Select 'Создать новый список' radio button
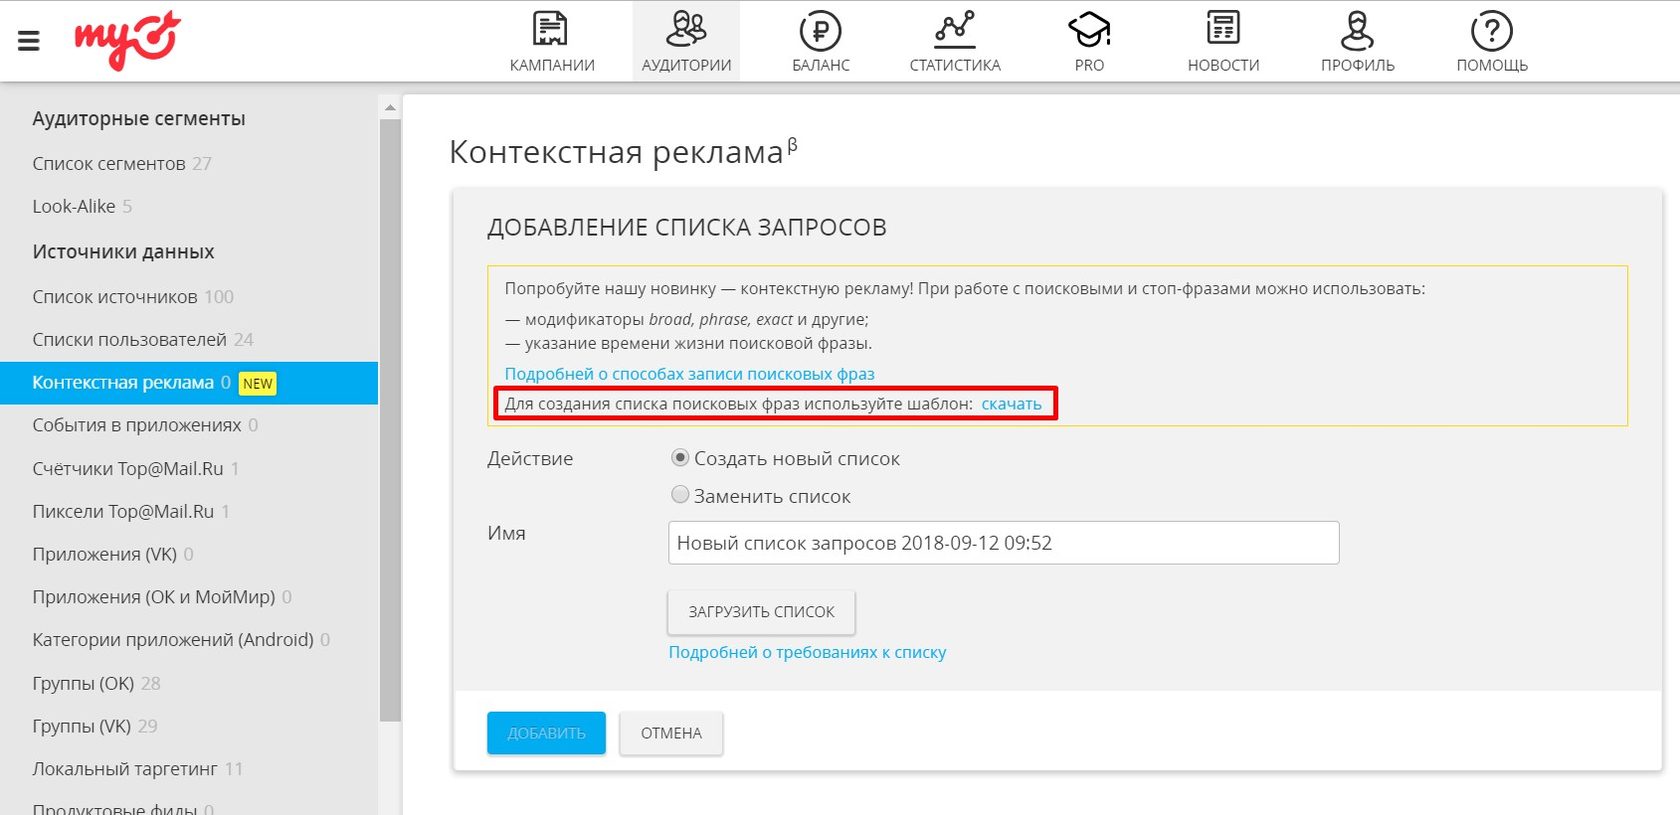The width and height of the screenshot is (1680, 815). tap(680, 458)
